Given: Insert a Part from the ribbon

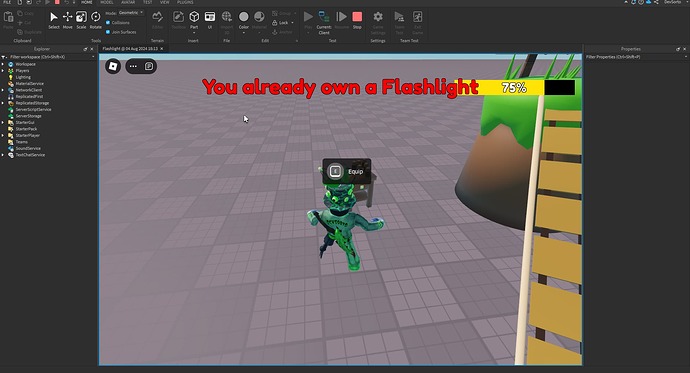Looking at the screenshot, I should (x=194, y=20).
